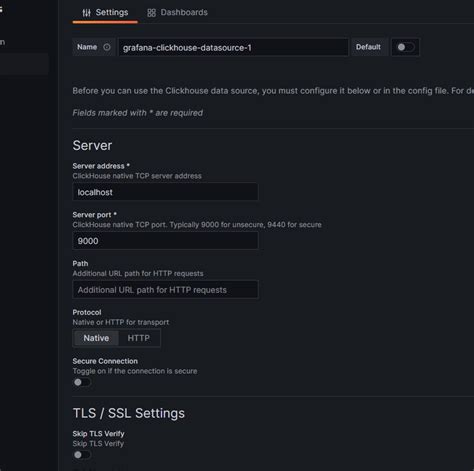The width and height of the screenshot is (474, 471).
Task: Click the TLS / SSL Settings heading
Action: [129, 413]
